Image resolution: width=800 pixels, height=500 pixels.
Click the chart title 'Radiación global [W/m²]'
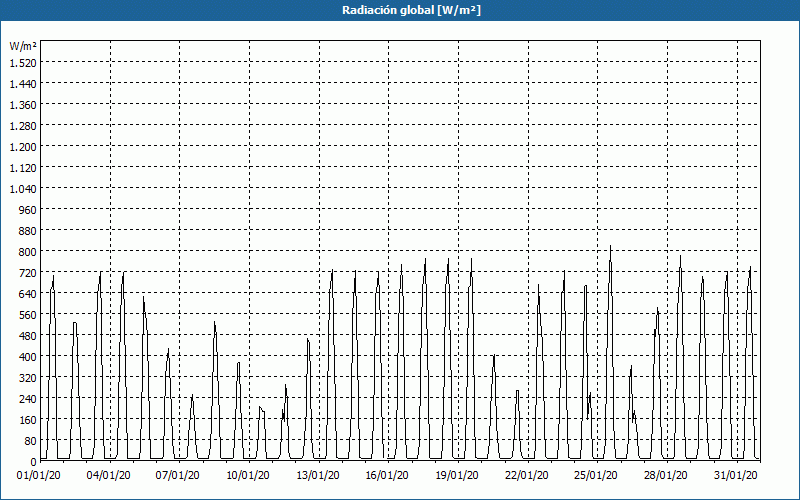(411, 10)
